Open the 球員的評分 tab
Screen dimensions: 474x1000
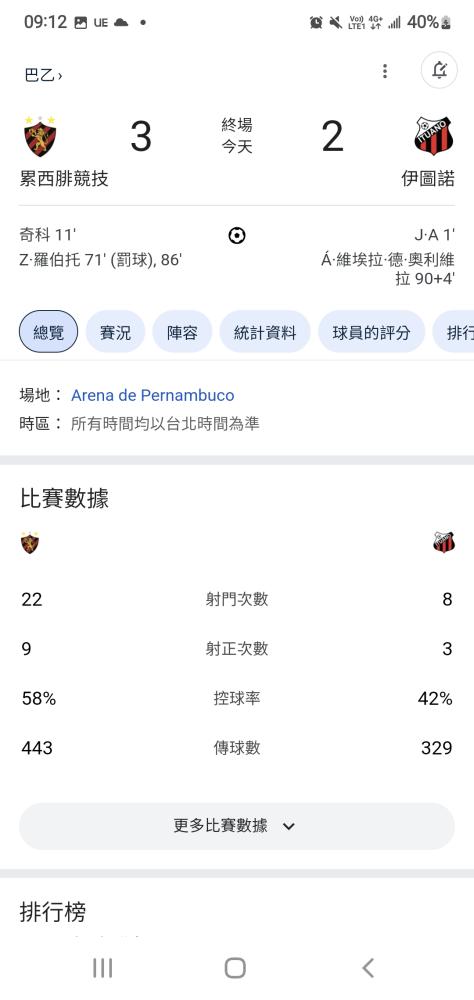pyautogui.click(x=371, y=332)
